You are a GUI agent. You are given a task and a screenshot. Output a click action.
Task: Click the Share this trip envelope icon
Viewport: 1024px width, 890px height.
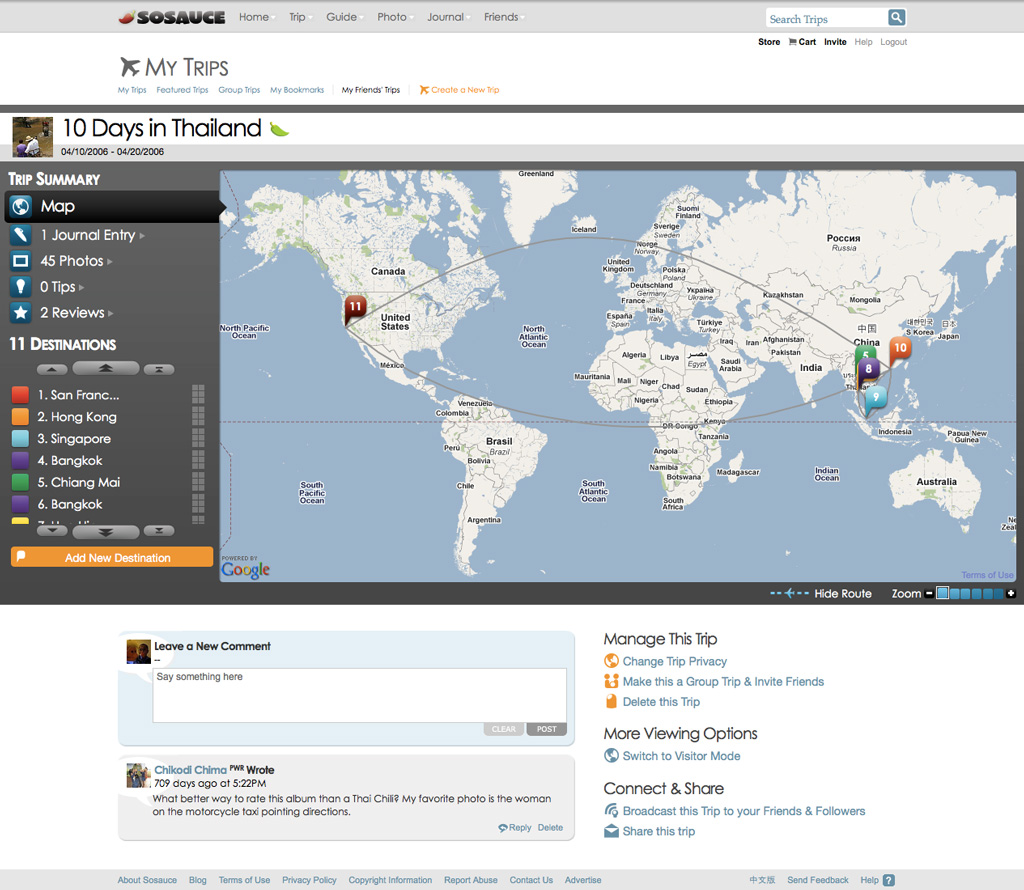pos(611,831)
